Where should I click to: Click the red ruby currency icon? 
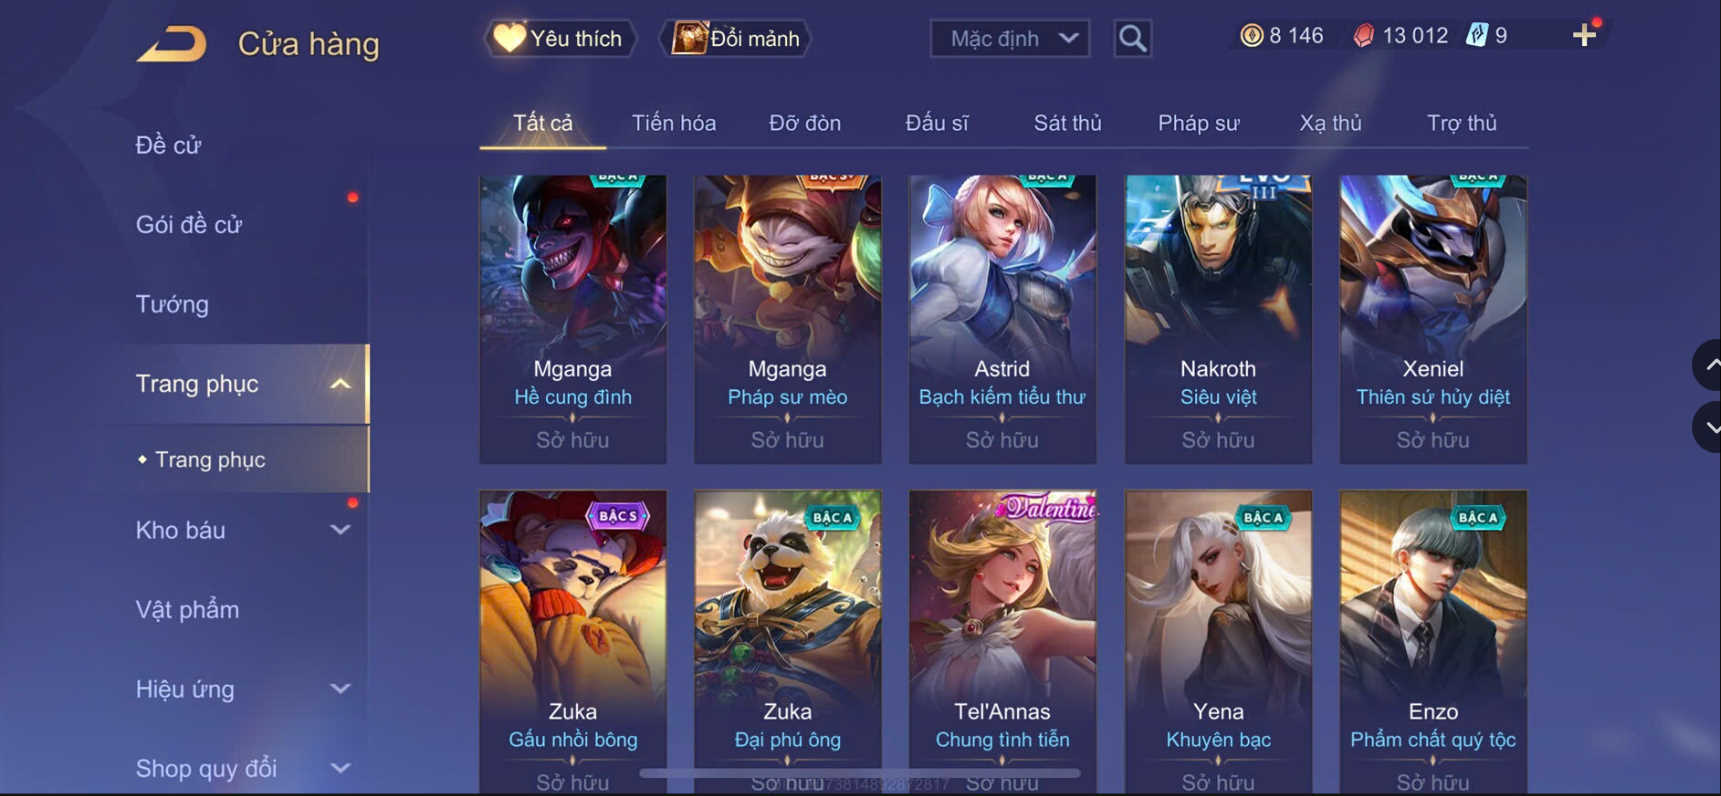coord(1364,36)
